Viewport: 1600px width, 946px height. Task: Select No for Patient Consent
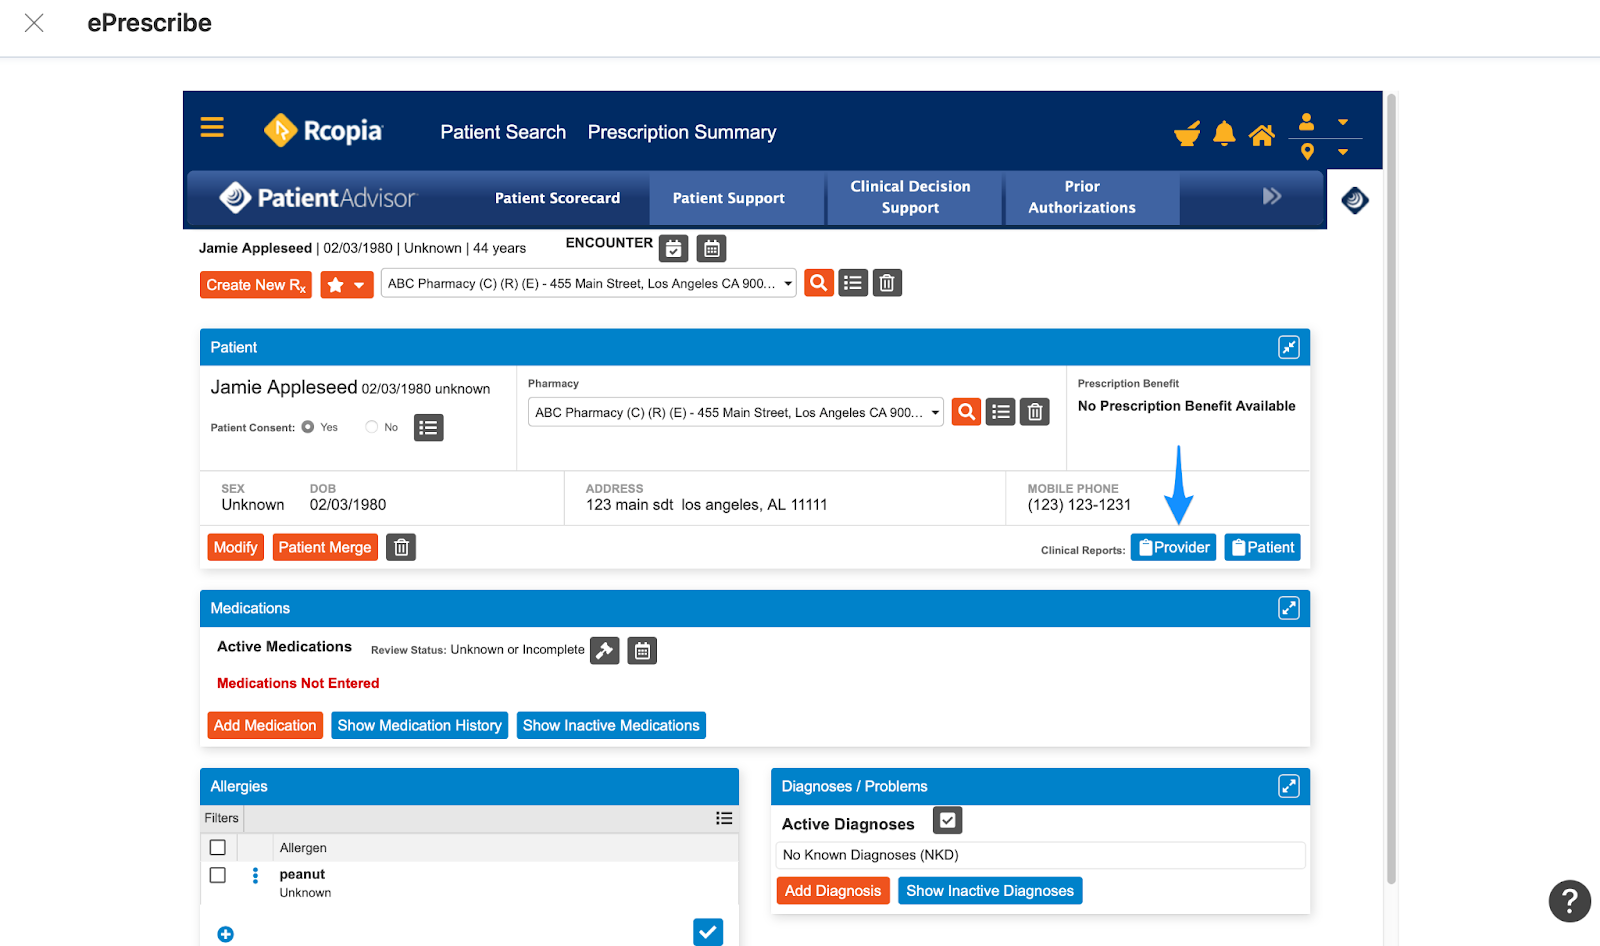click(372, 427)
